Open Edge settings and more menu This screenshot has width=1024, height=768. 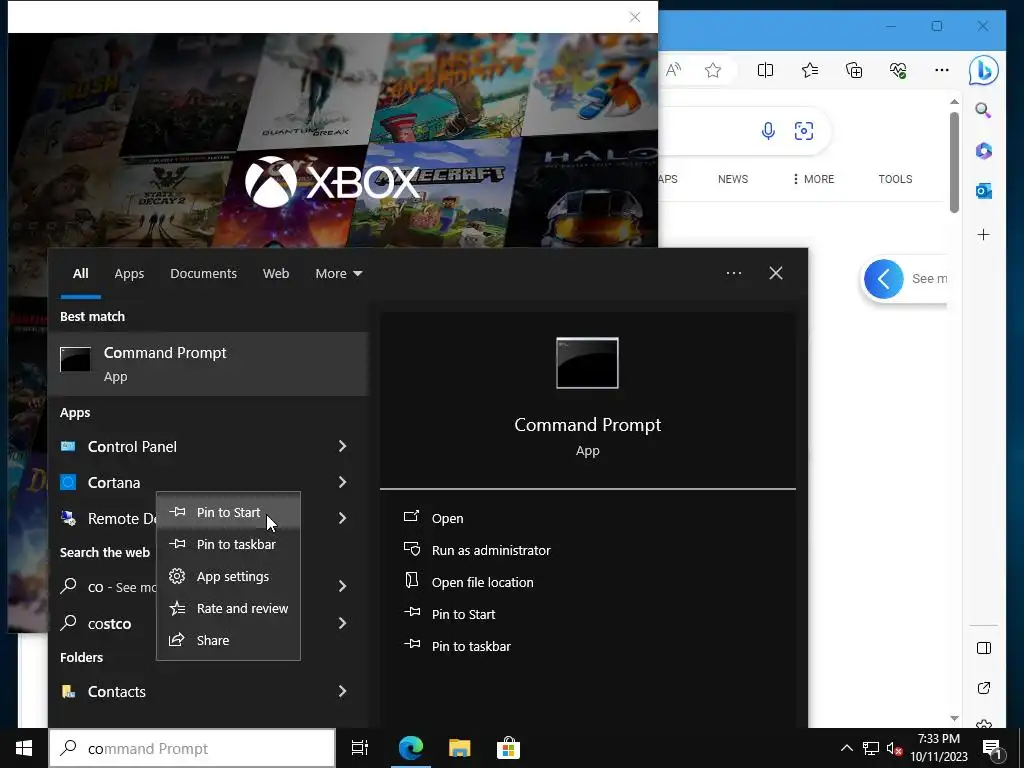tap(942, 70)
